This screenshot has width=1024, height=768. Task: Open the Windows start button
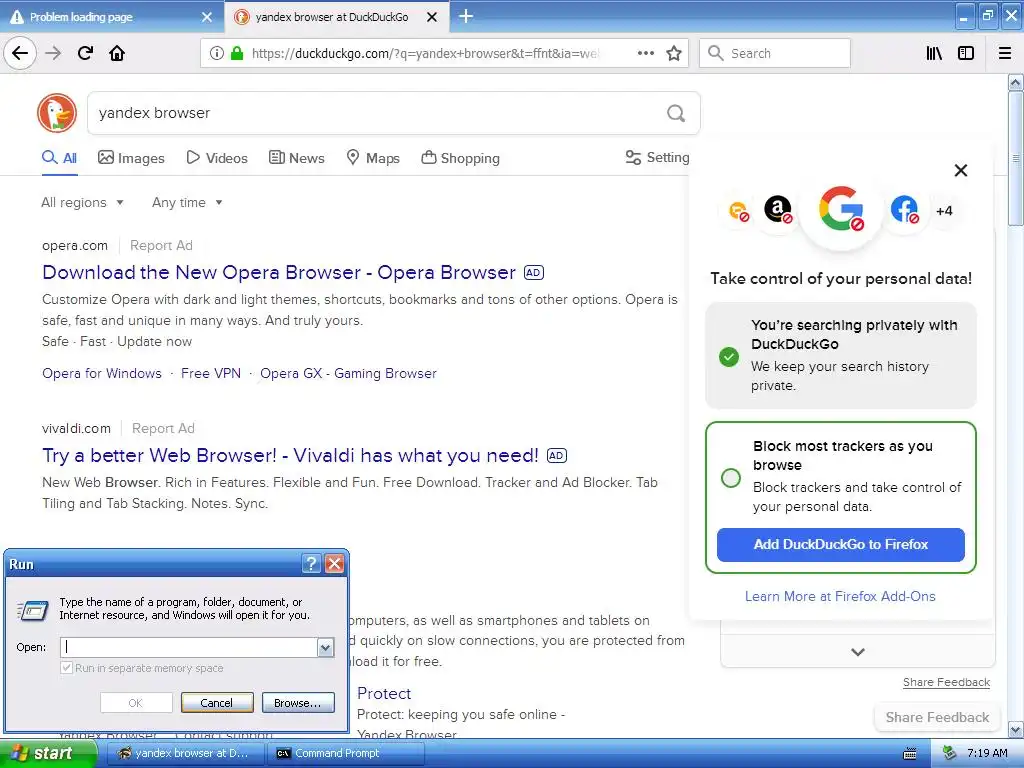click(x=47, y=753)
